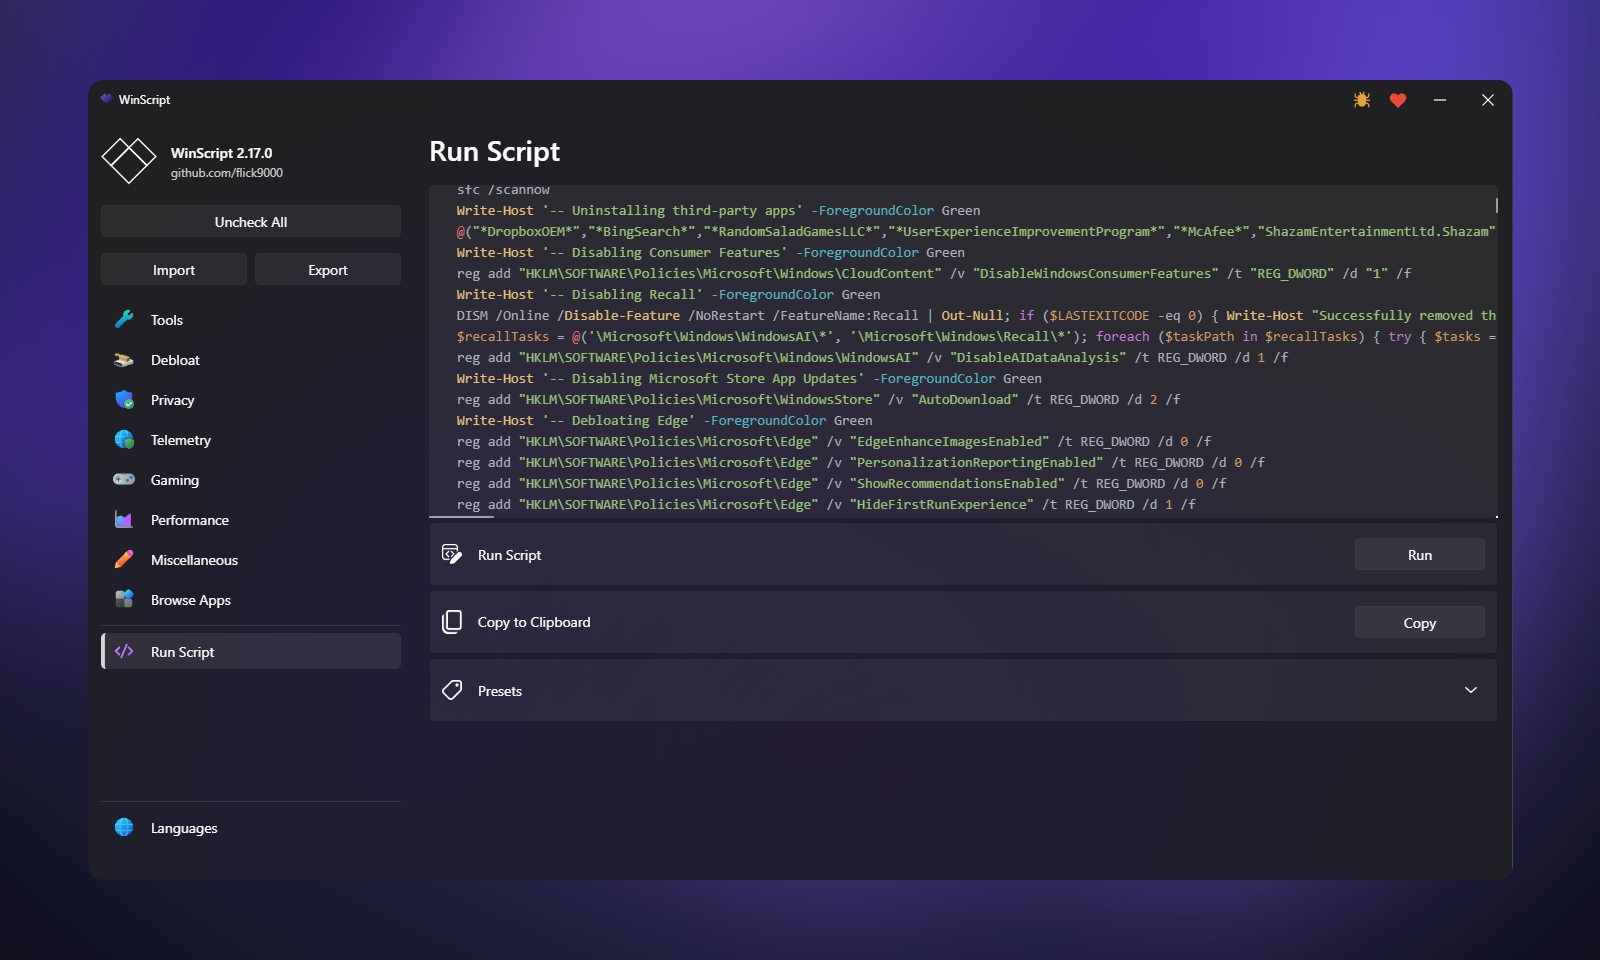Open the Performance page
The width and height of the screenshot is (1600, 960).
click(251, 520)
